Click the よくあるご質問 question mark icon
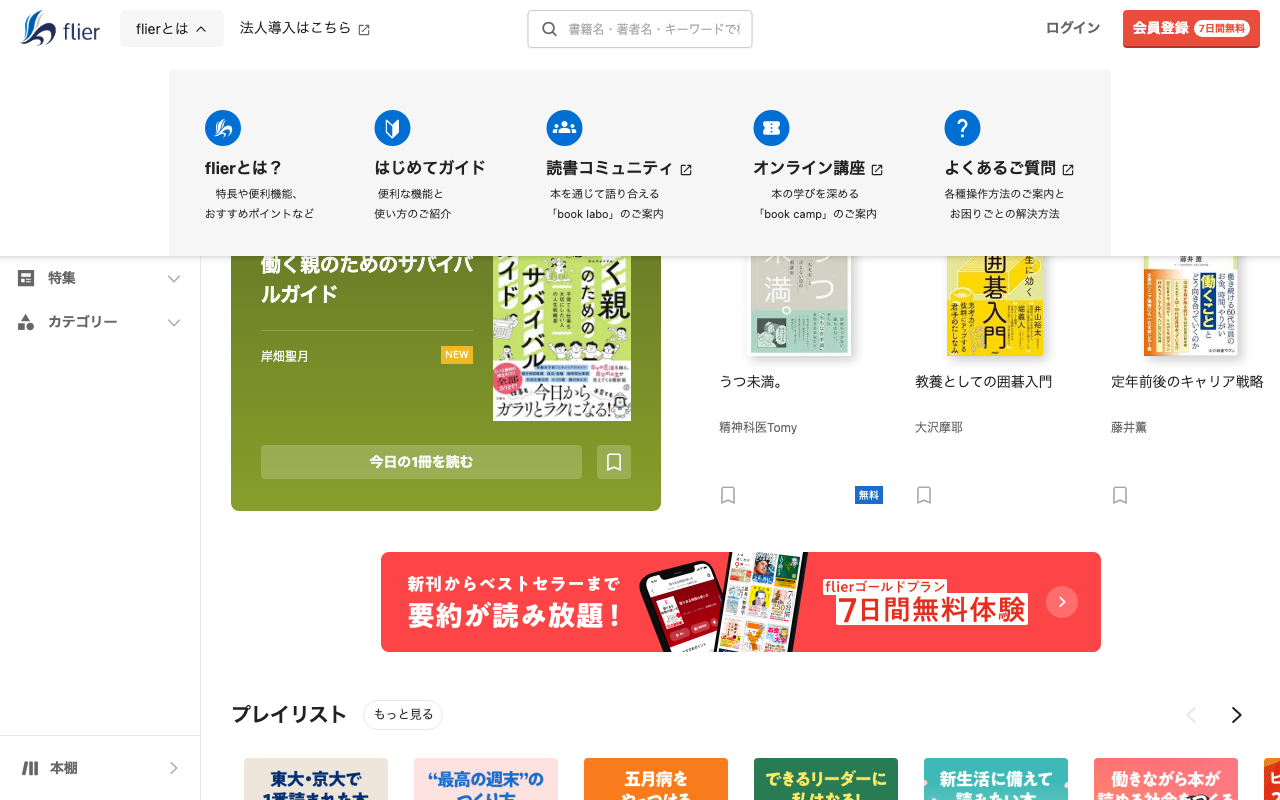Viewport: 1280px width, 800px height. click(962, 128)
